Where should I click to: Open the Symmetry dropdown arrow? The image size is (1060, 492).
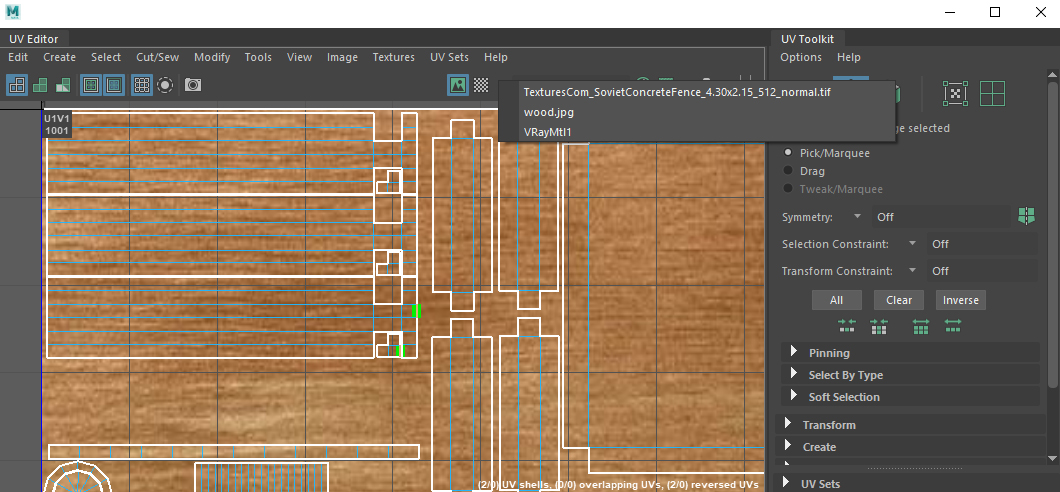[x=858, y=216]
